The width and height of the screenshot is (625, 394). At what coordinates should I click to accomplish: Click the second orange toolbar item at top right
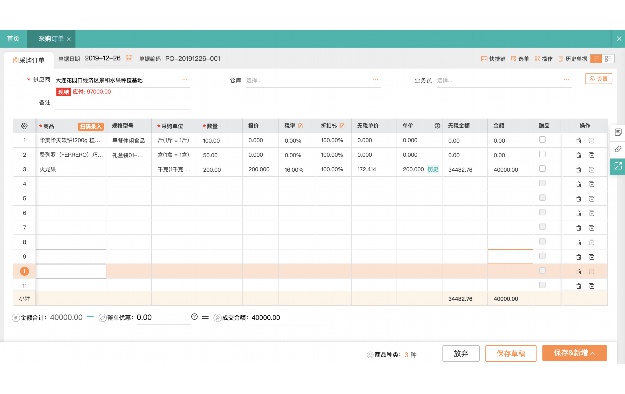click(x=520, y=59)
